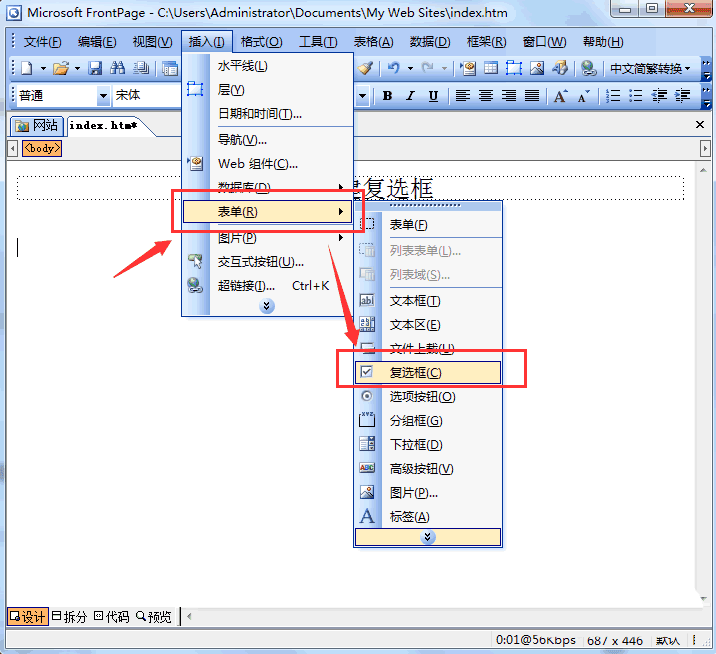Open the 中文简繁转换 dropdown
The height and width of the screenshot is (654, 716).
click(650, 69)
